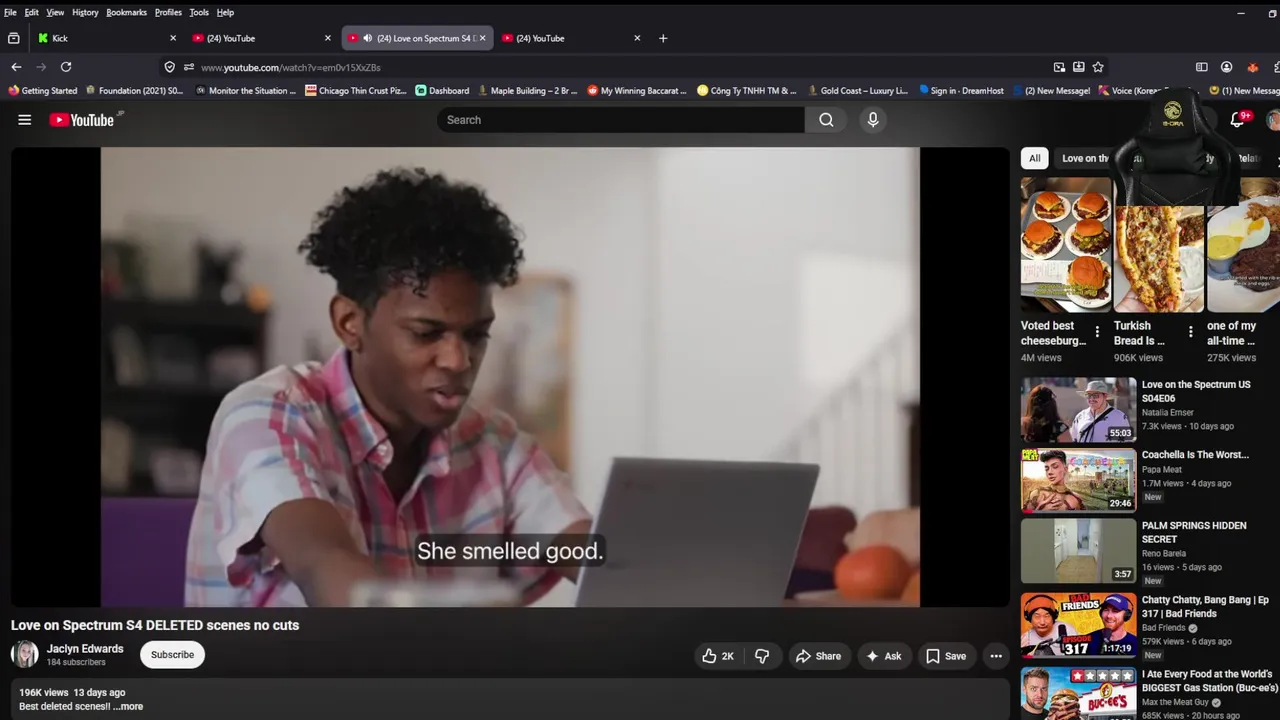Open the File menu

click(10, 12)
